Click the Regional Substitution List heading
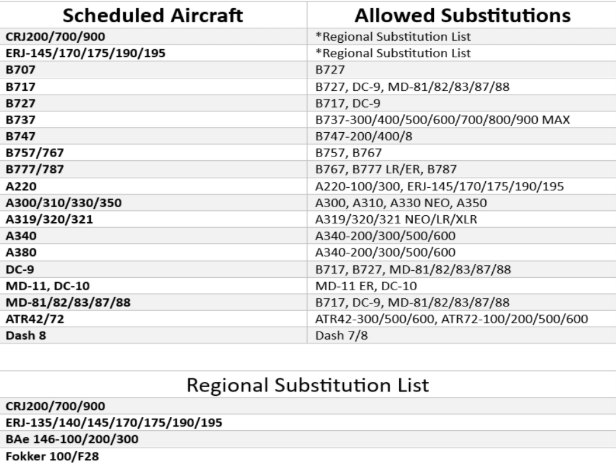Image resolution: width=616 pixels, height=463 pixels. tap(308, 385)
